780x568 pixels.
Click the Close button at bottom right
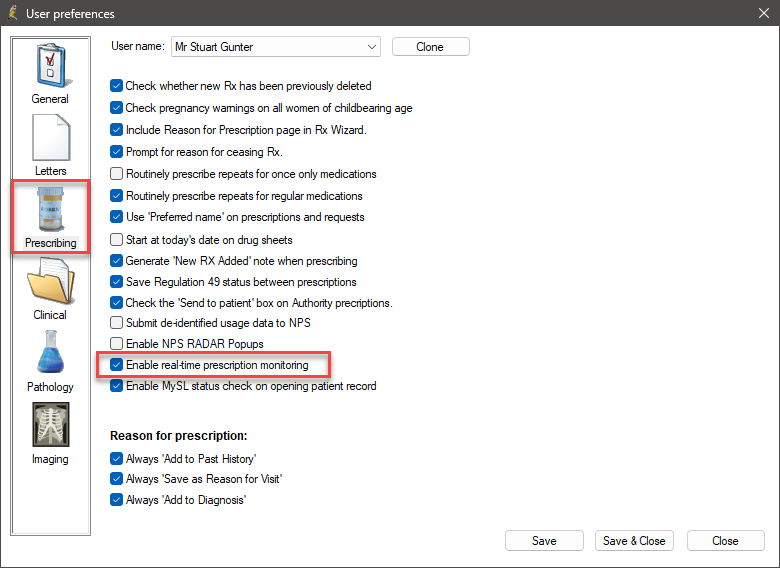(x=725, y=541)
